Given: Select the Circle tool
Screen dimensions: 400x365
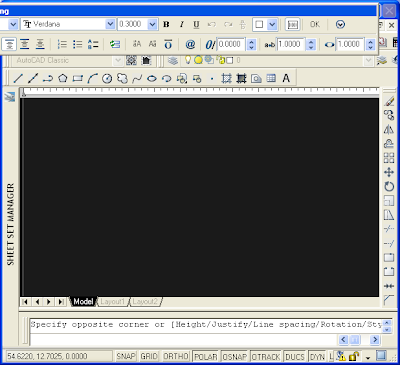Looking at the screenshot, I should (107, 79).
